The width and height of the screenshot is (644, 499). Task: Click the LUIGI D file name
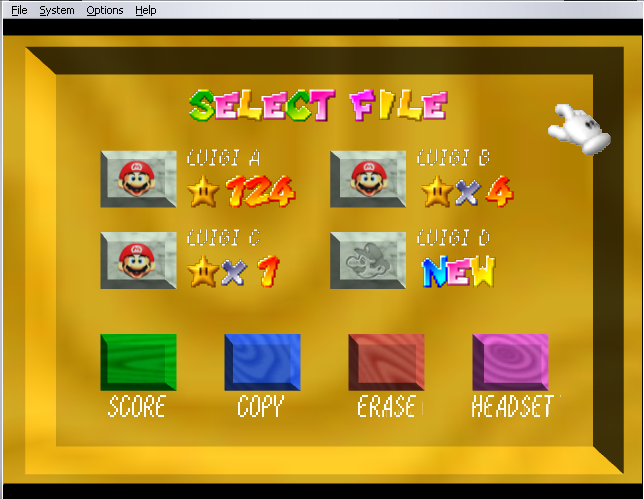click(453, 238)
